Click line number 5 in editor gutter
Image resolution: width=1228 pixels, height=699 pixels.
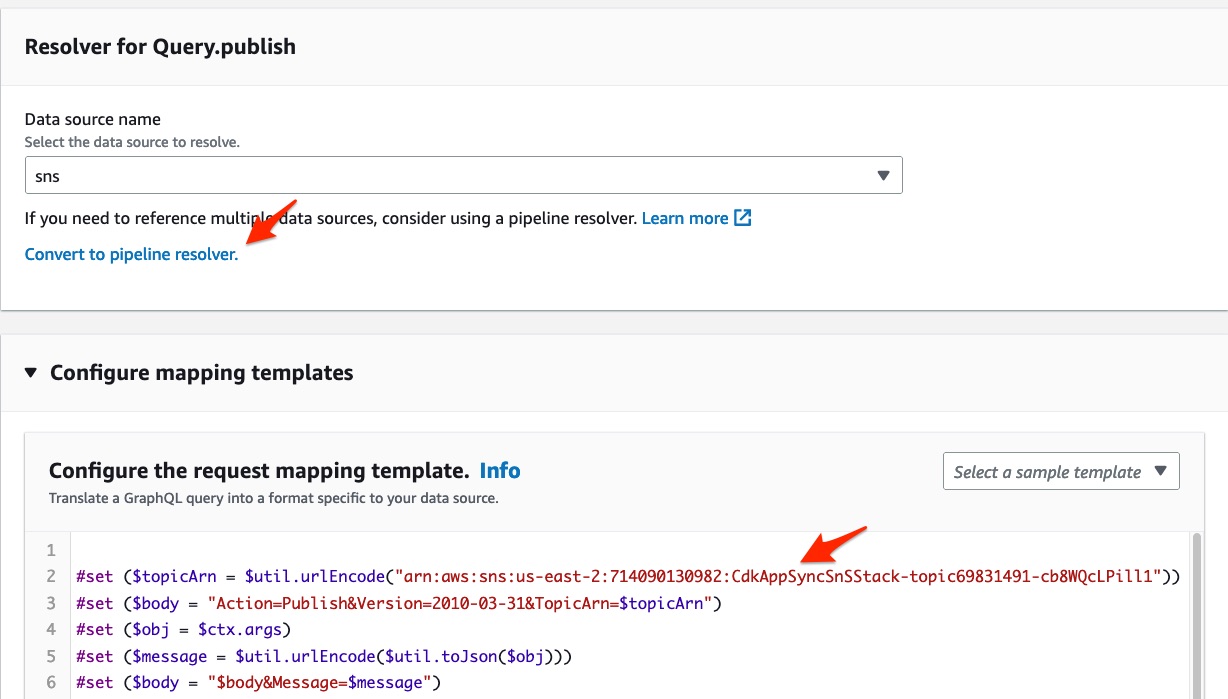click(51, 657)
